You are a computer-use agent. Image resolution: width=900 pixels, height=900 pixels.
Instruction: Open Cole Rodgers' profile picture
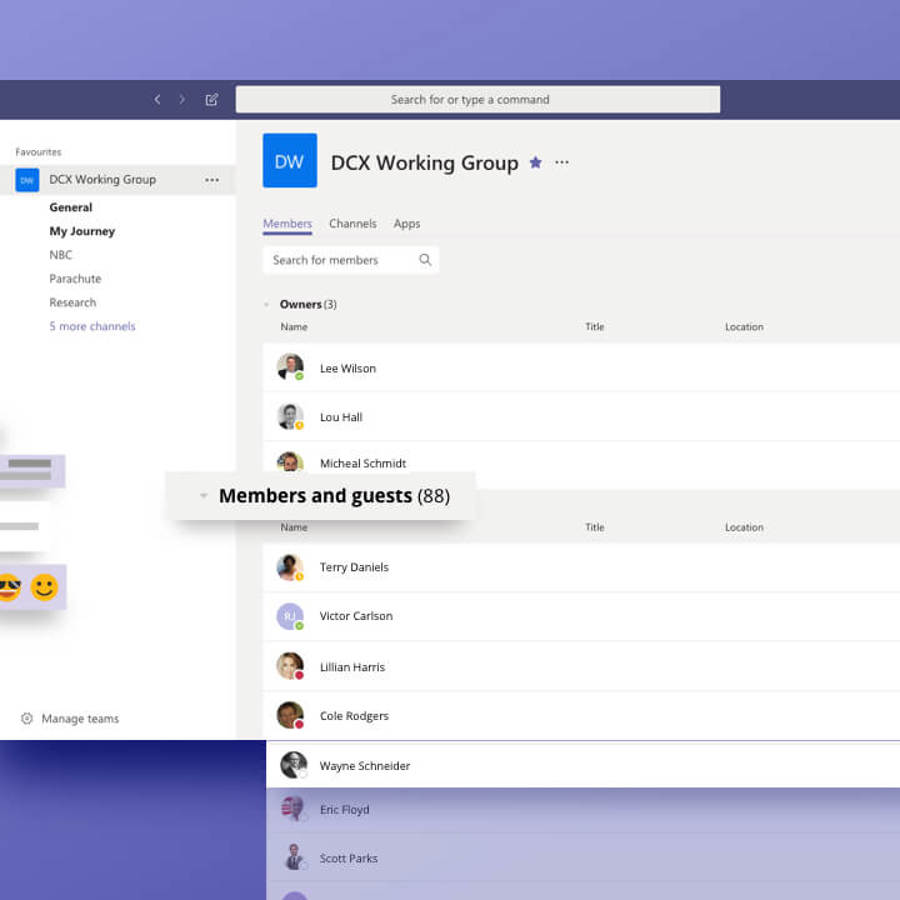point(290,715)
